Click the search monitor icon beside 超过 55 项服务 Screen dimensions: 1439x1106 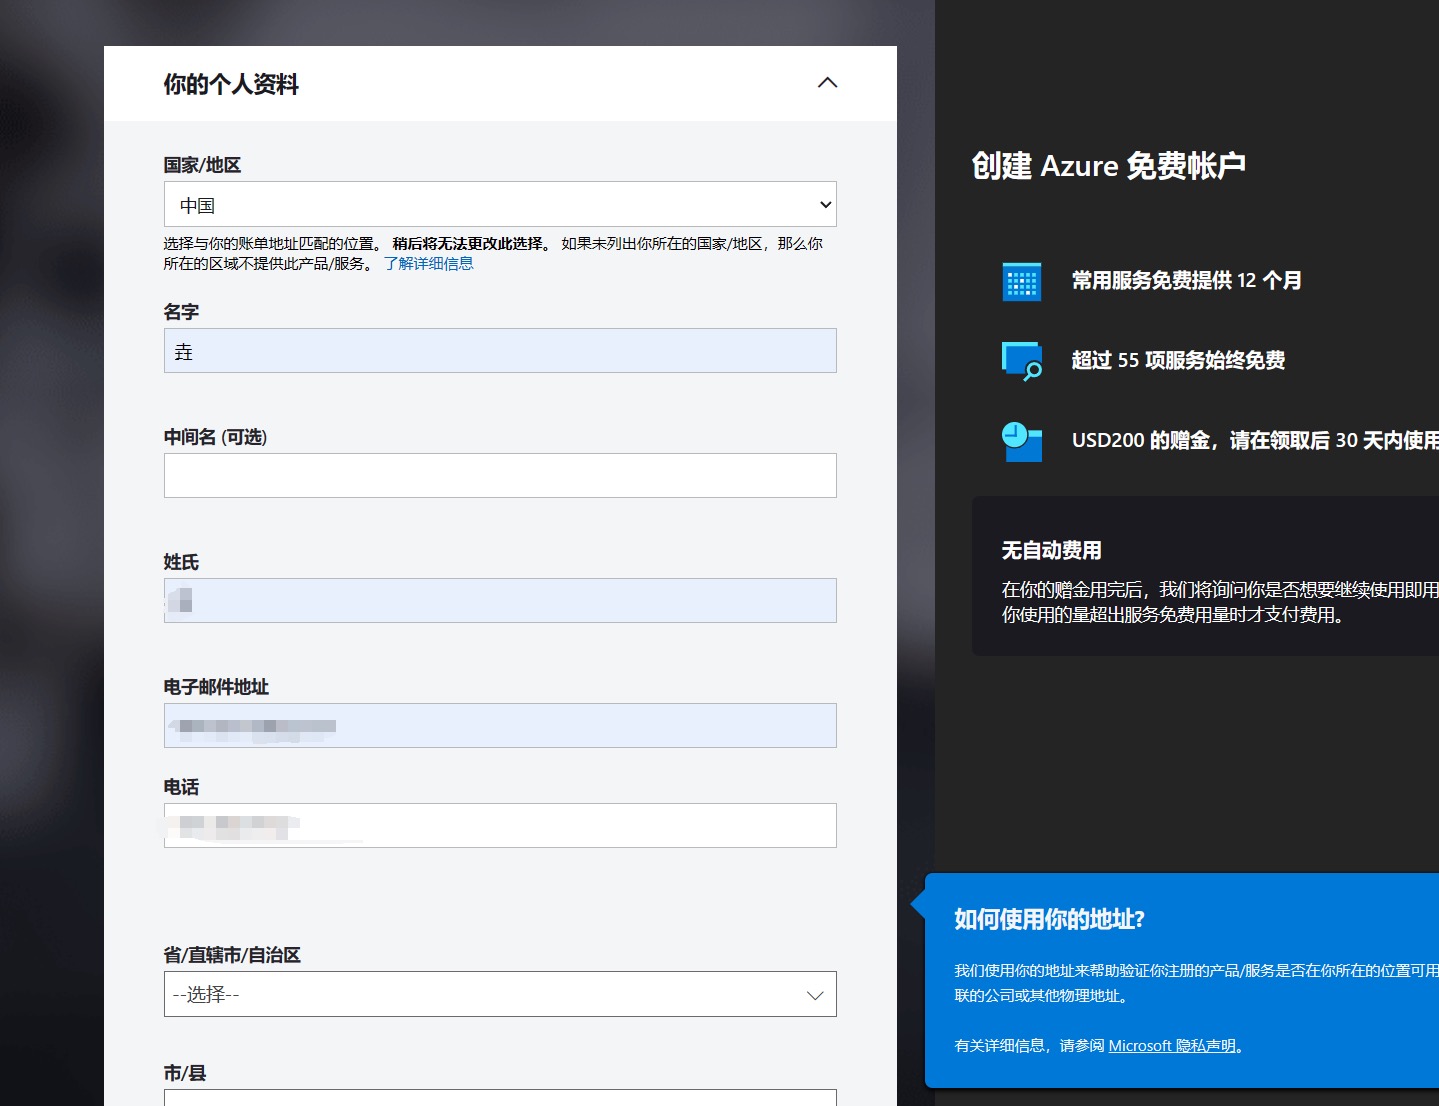click(1022, 361)
